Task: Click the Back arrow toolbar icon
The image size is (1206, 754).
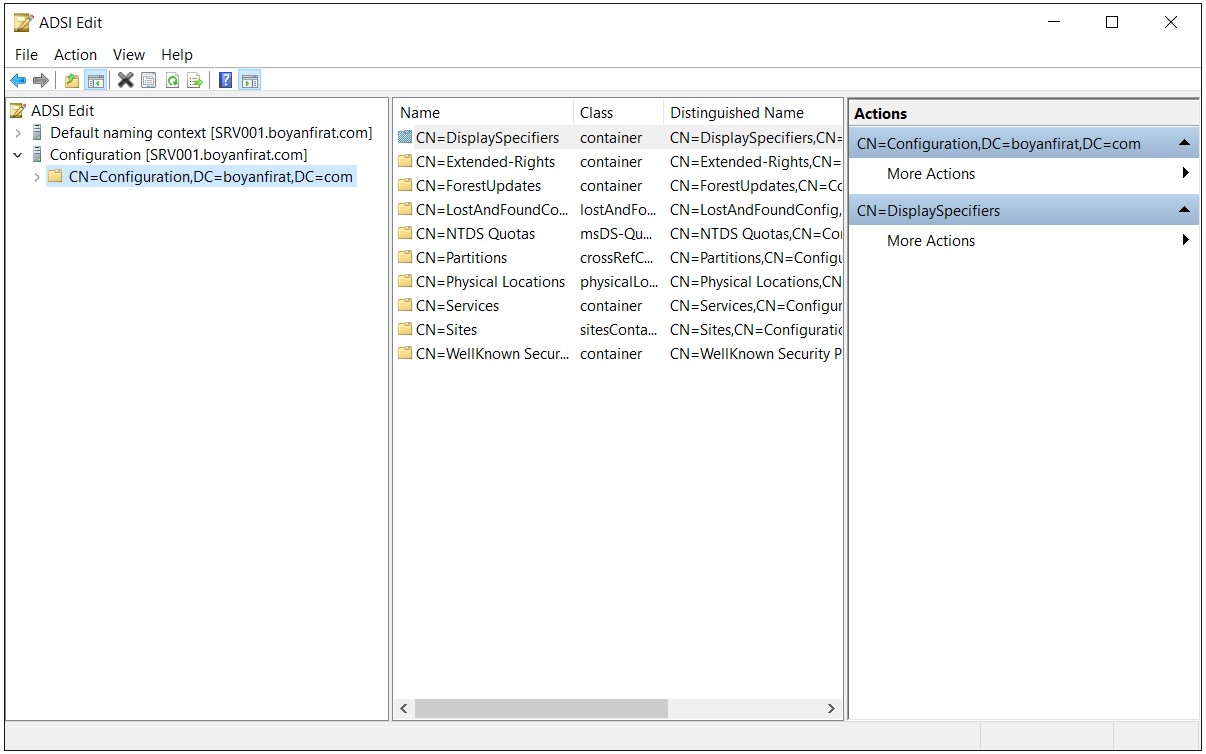Action: tap(18, 81)
